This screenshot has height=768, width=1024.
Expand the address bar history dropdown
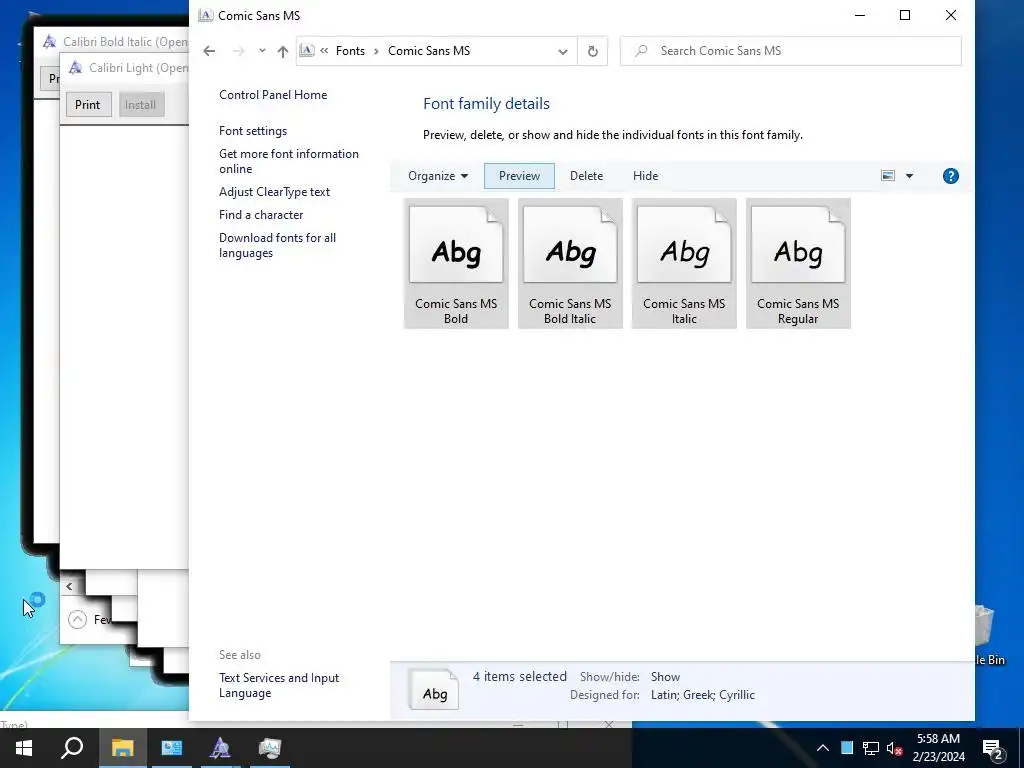point(562,52)
